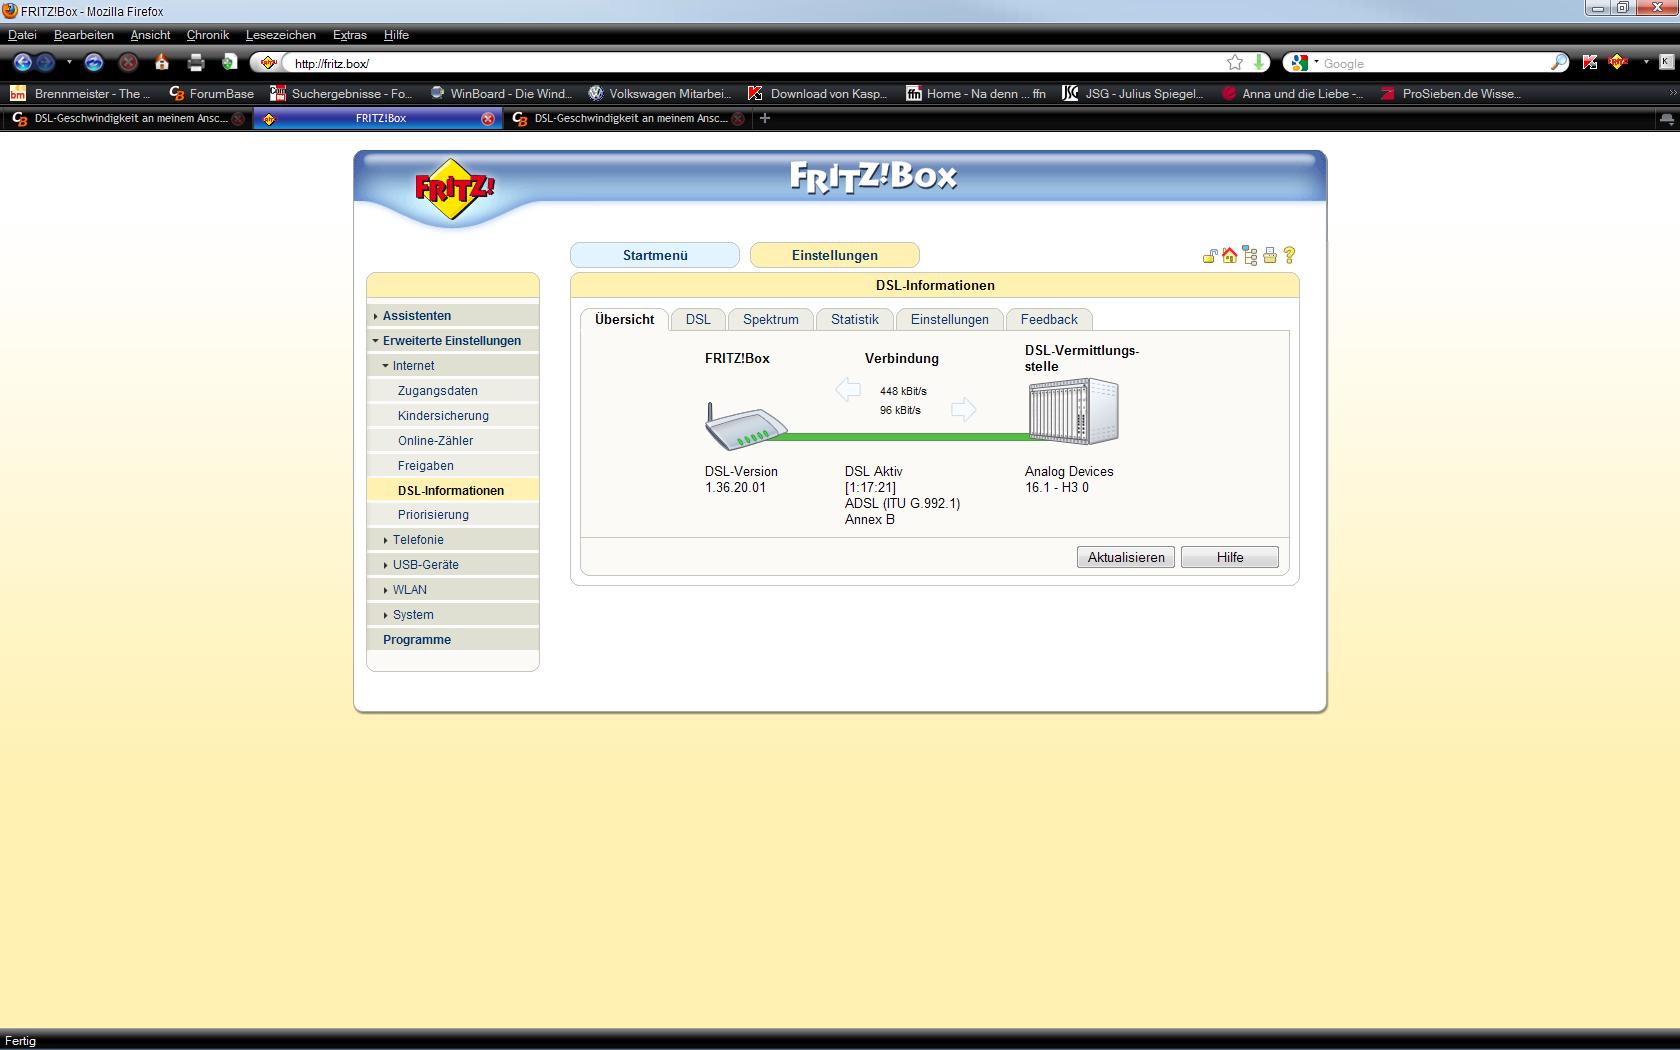Click the URL address field
Image resolution: width=1680 pixels, height=1050 pixels.
click(755, 63)
